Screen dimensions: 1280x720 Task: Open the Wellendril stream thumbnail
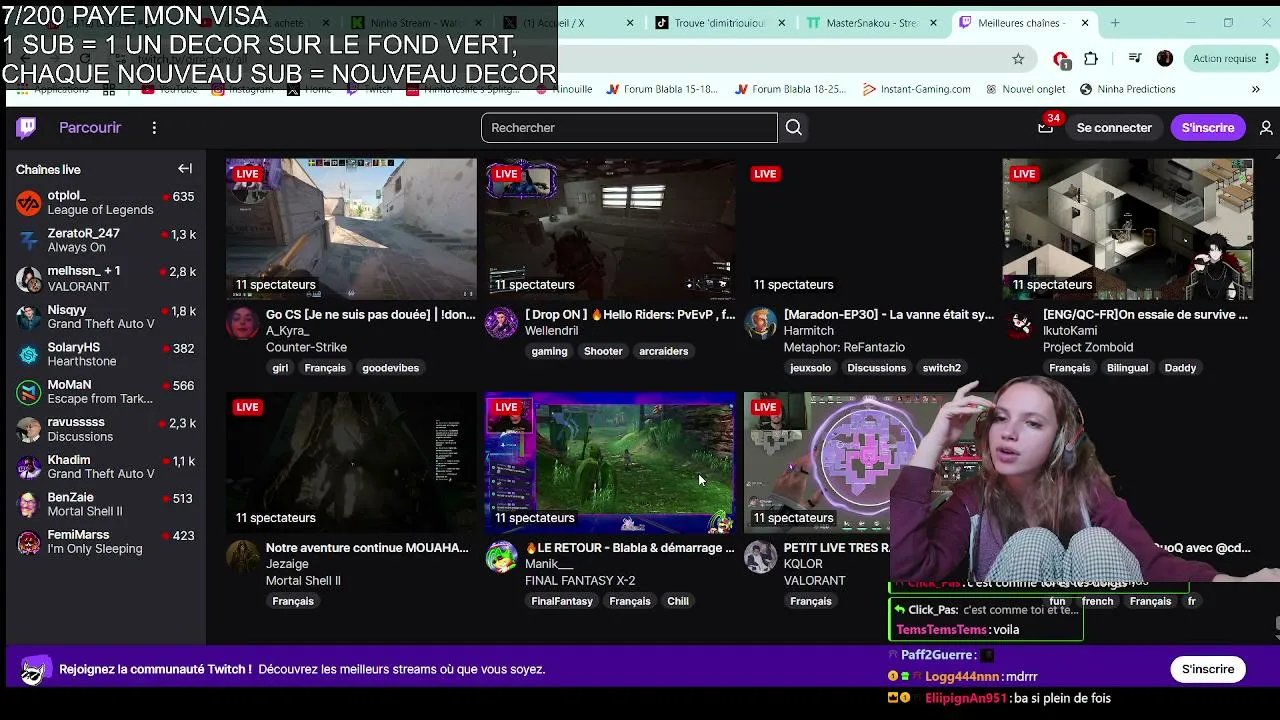tap(610, 229)
